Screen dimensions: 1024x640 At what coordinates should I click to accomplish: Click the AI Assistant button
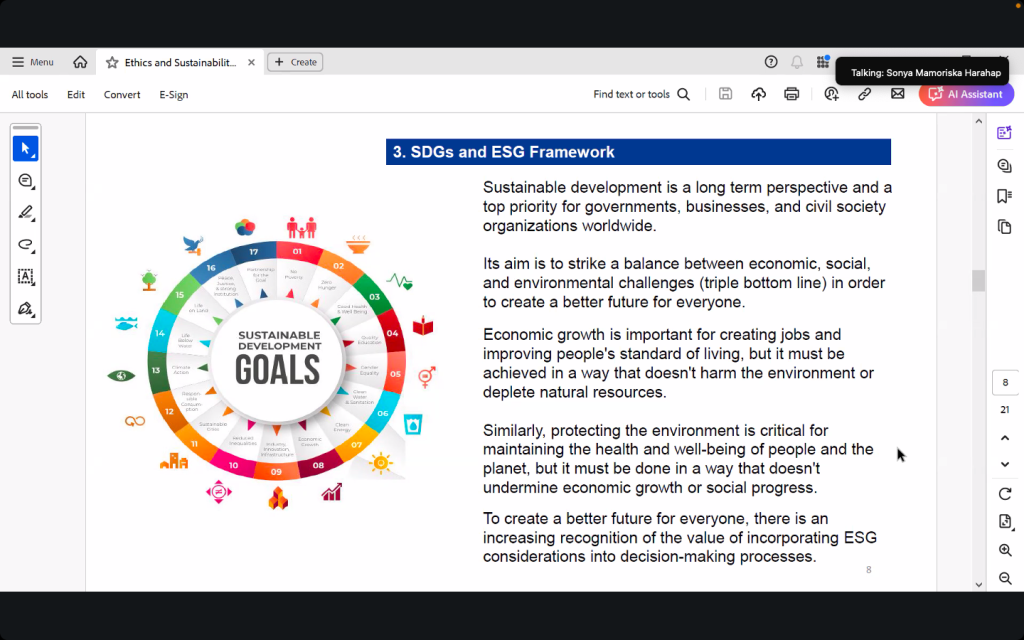[x=966, y=94]
